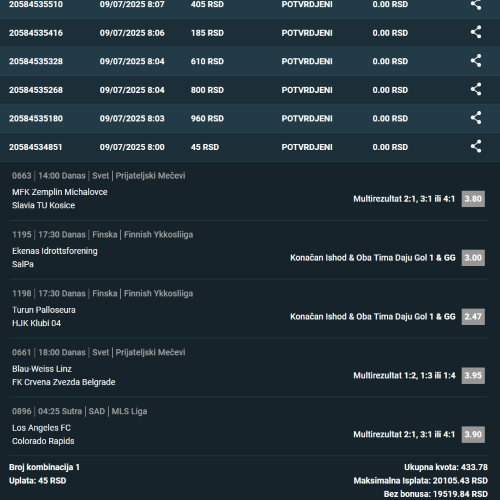Click MFK Zemplin Michalovce team name
This screenshot has height=500, width=500.
[x=60, y=192]
